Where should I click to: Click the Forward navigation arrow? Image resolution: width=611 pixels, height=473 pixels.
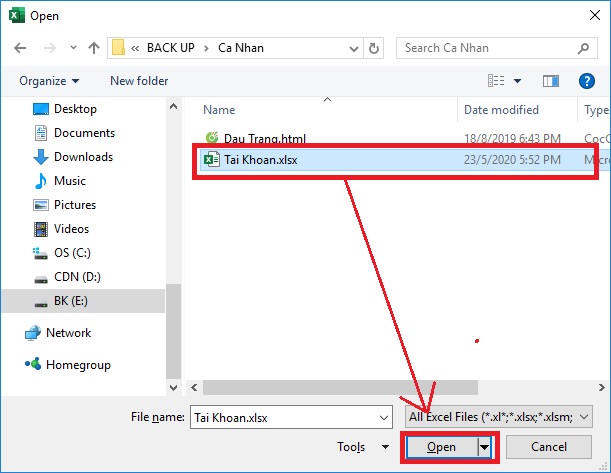[49, 48]
